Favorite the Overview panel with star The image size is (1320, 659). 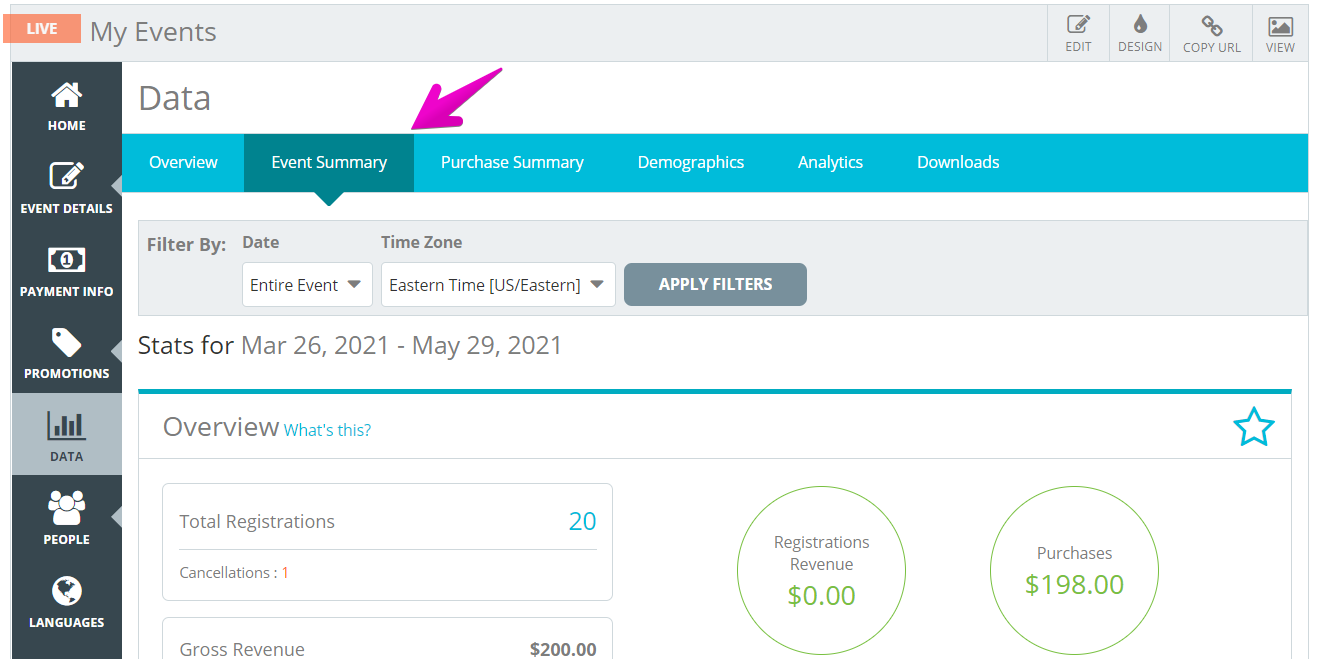pyautogui.click(x=1254, y=427)
